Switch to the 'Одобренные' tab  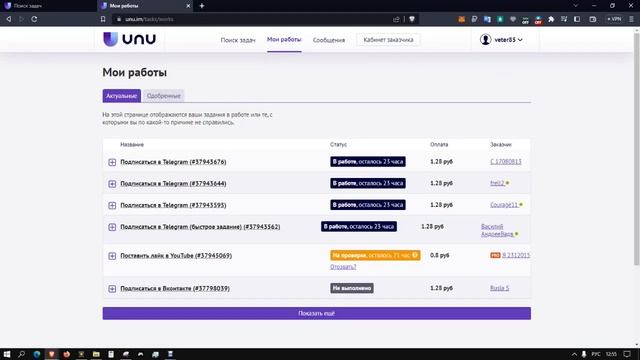coord(164,96)
